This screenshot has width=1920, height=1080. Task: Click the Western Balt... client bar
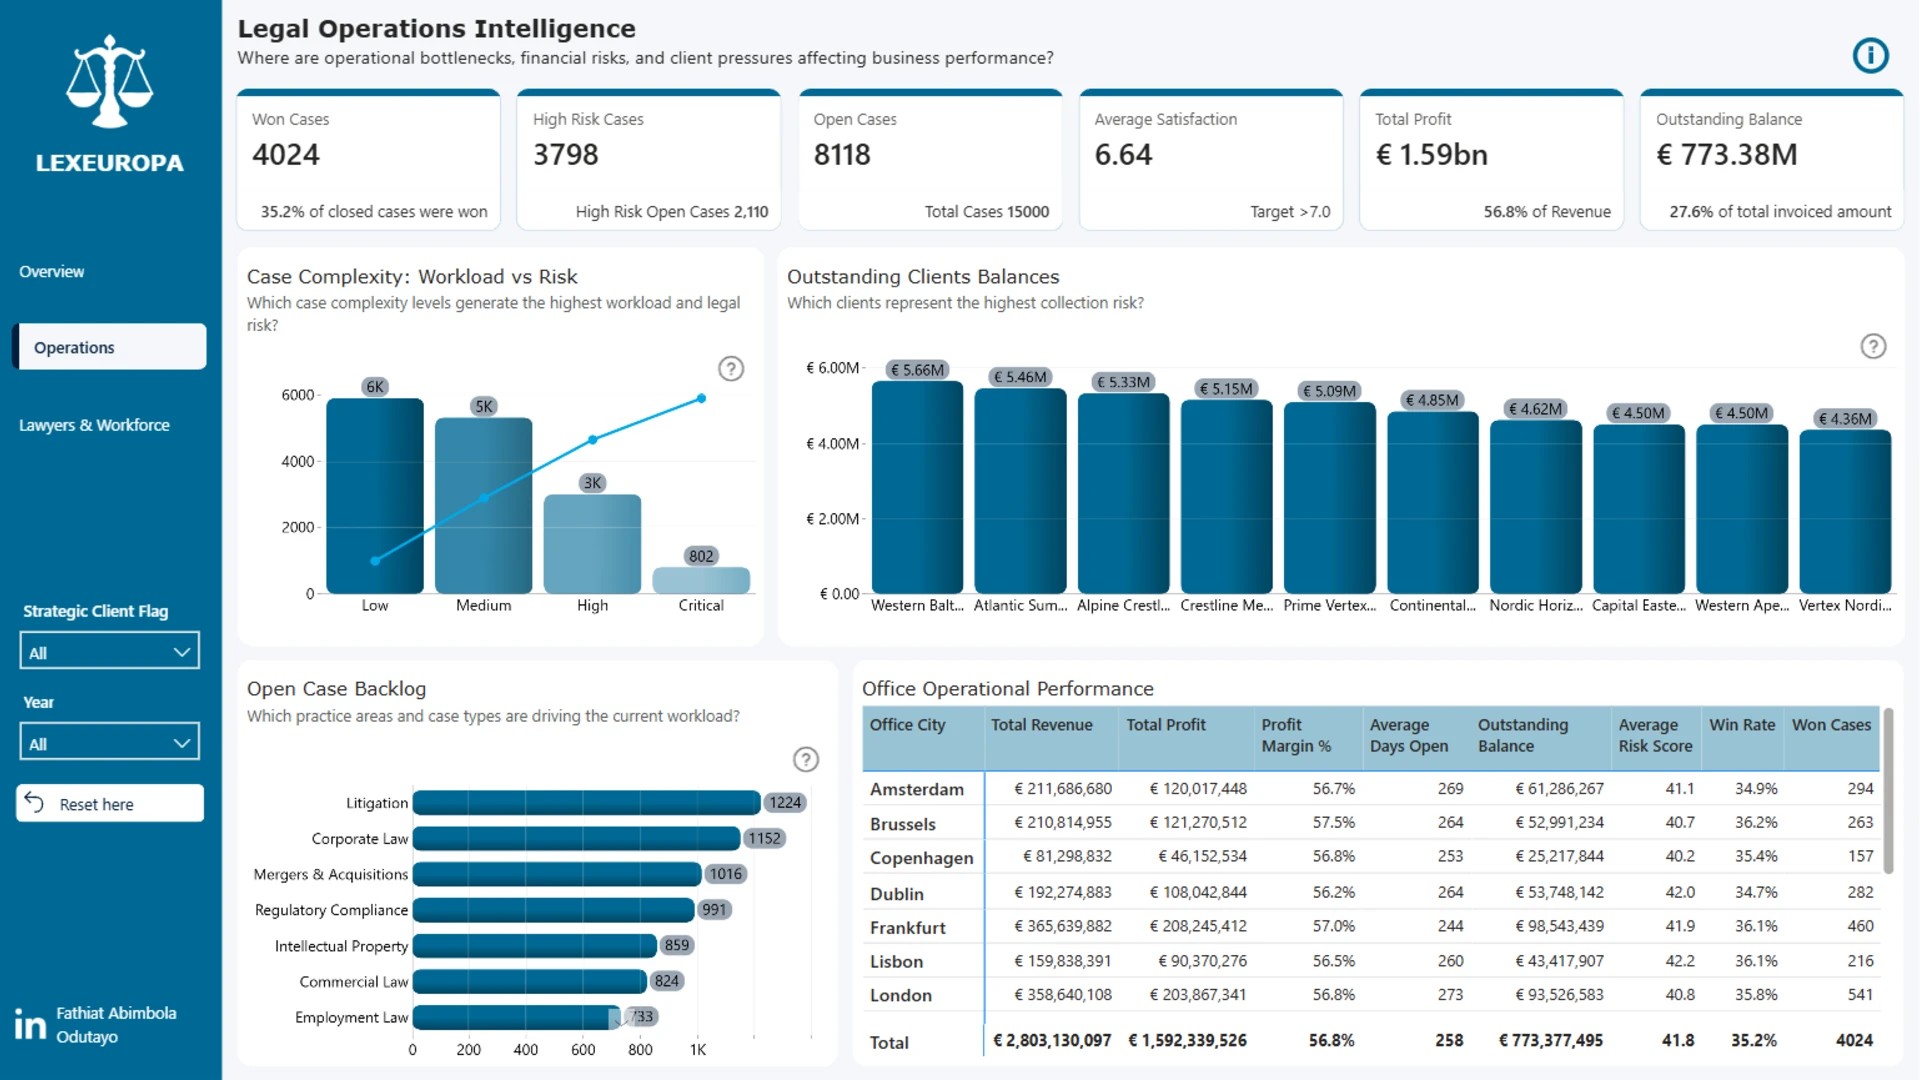pos(917,488)
